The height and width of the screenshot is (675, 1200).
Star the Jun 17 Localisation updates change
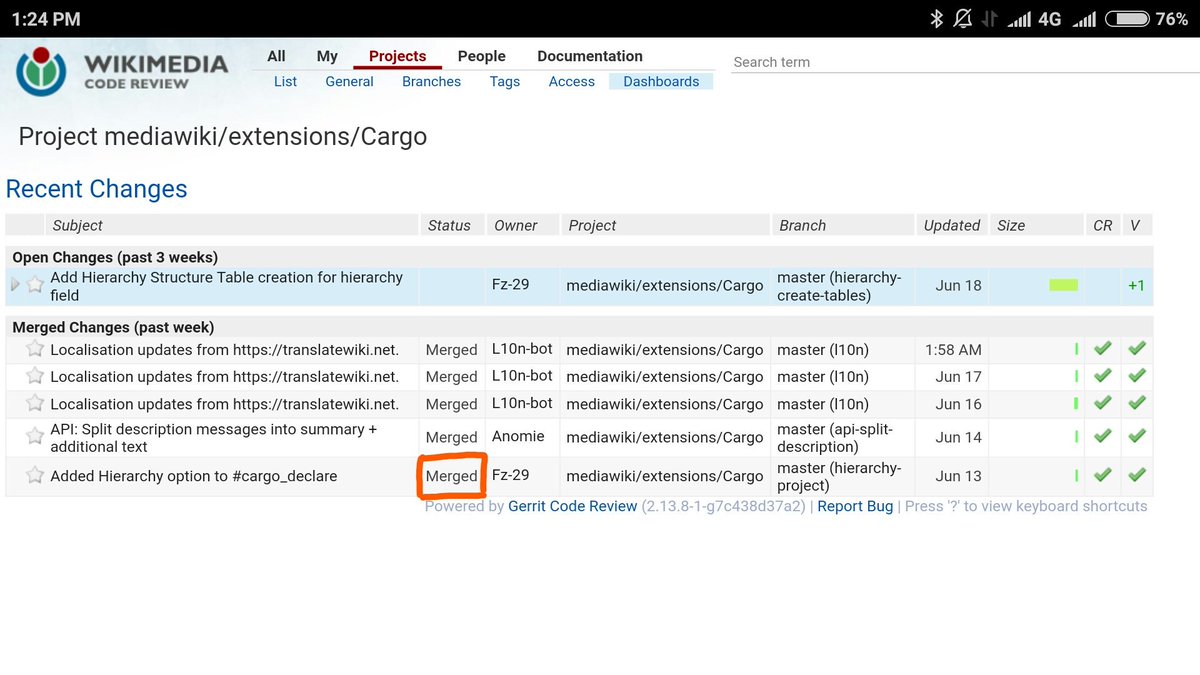pyautogui.click(x=35, y=376)
